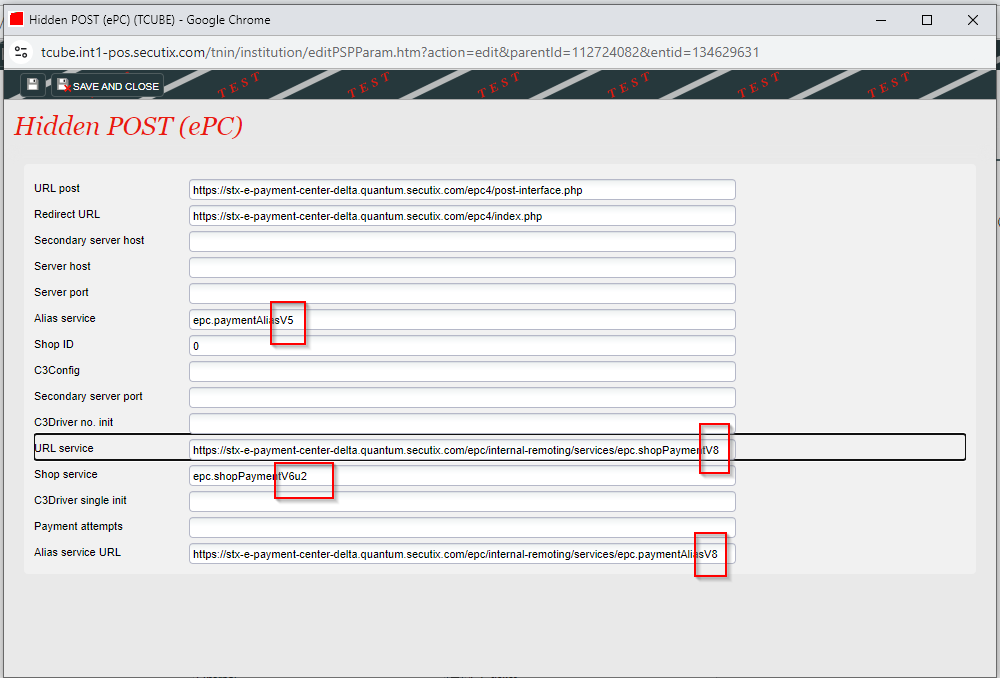Click the URL post input field
The height and width of the screenshot is (678, 1000).
pyautogui.click(x=462, y=189)
